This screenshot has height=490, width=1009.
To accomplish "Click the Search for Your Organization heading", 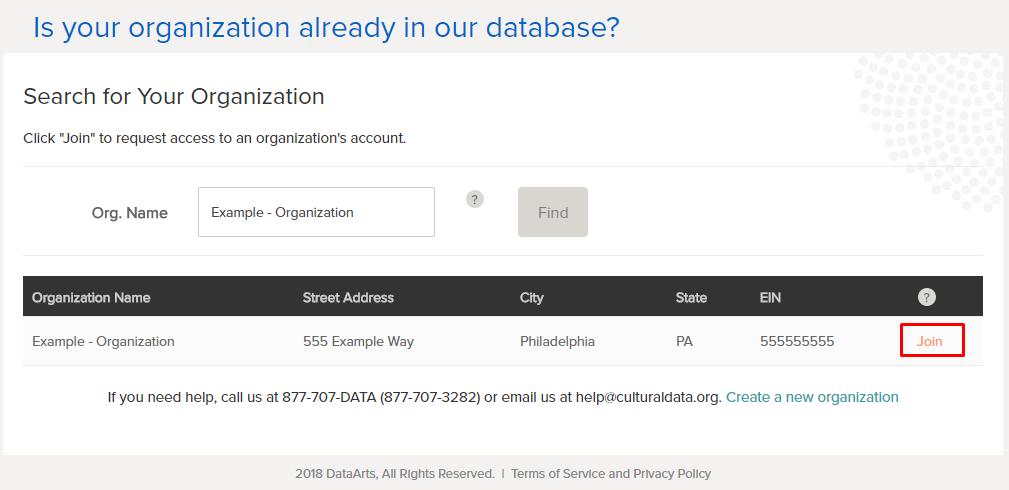I will pos(174,96).
